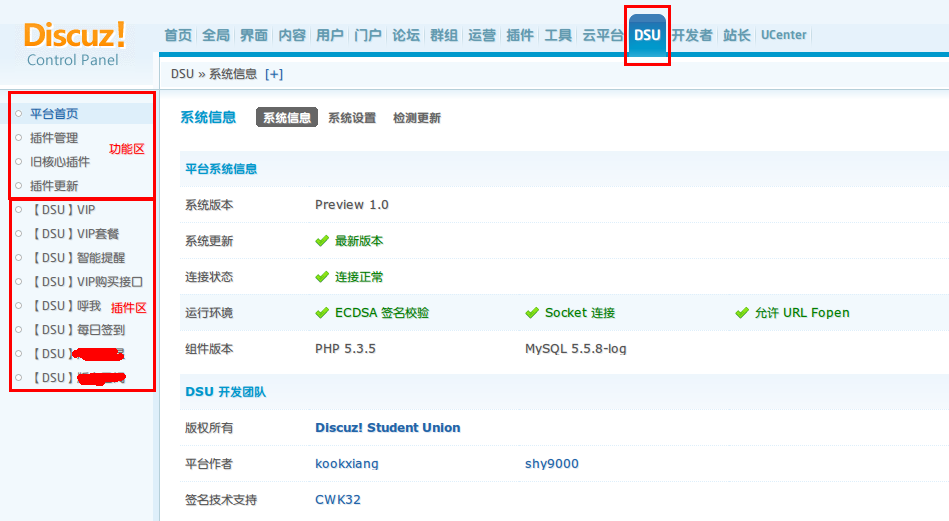949x521 pixels.
Task: Open 平台首页 in the sidebar
Action: (x=54, y=114)
